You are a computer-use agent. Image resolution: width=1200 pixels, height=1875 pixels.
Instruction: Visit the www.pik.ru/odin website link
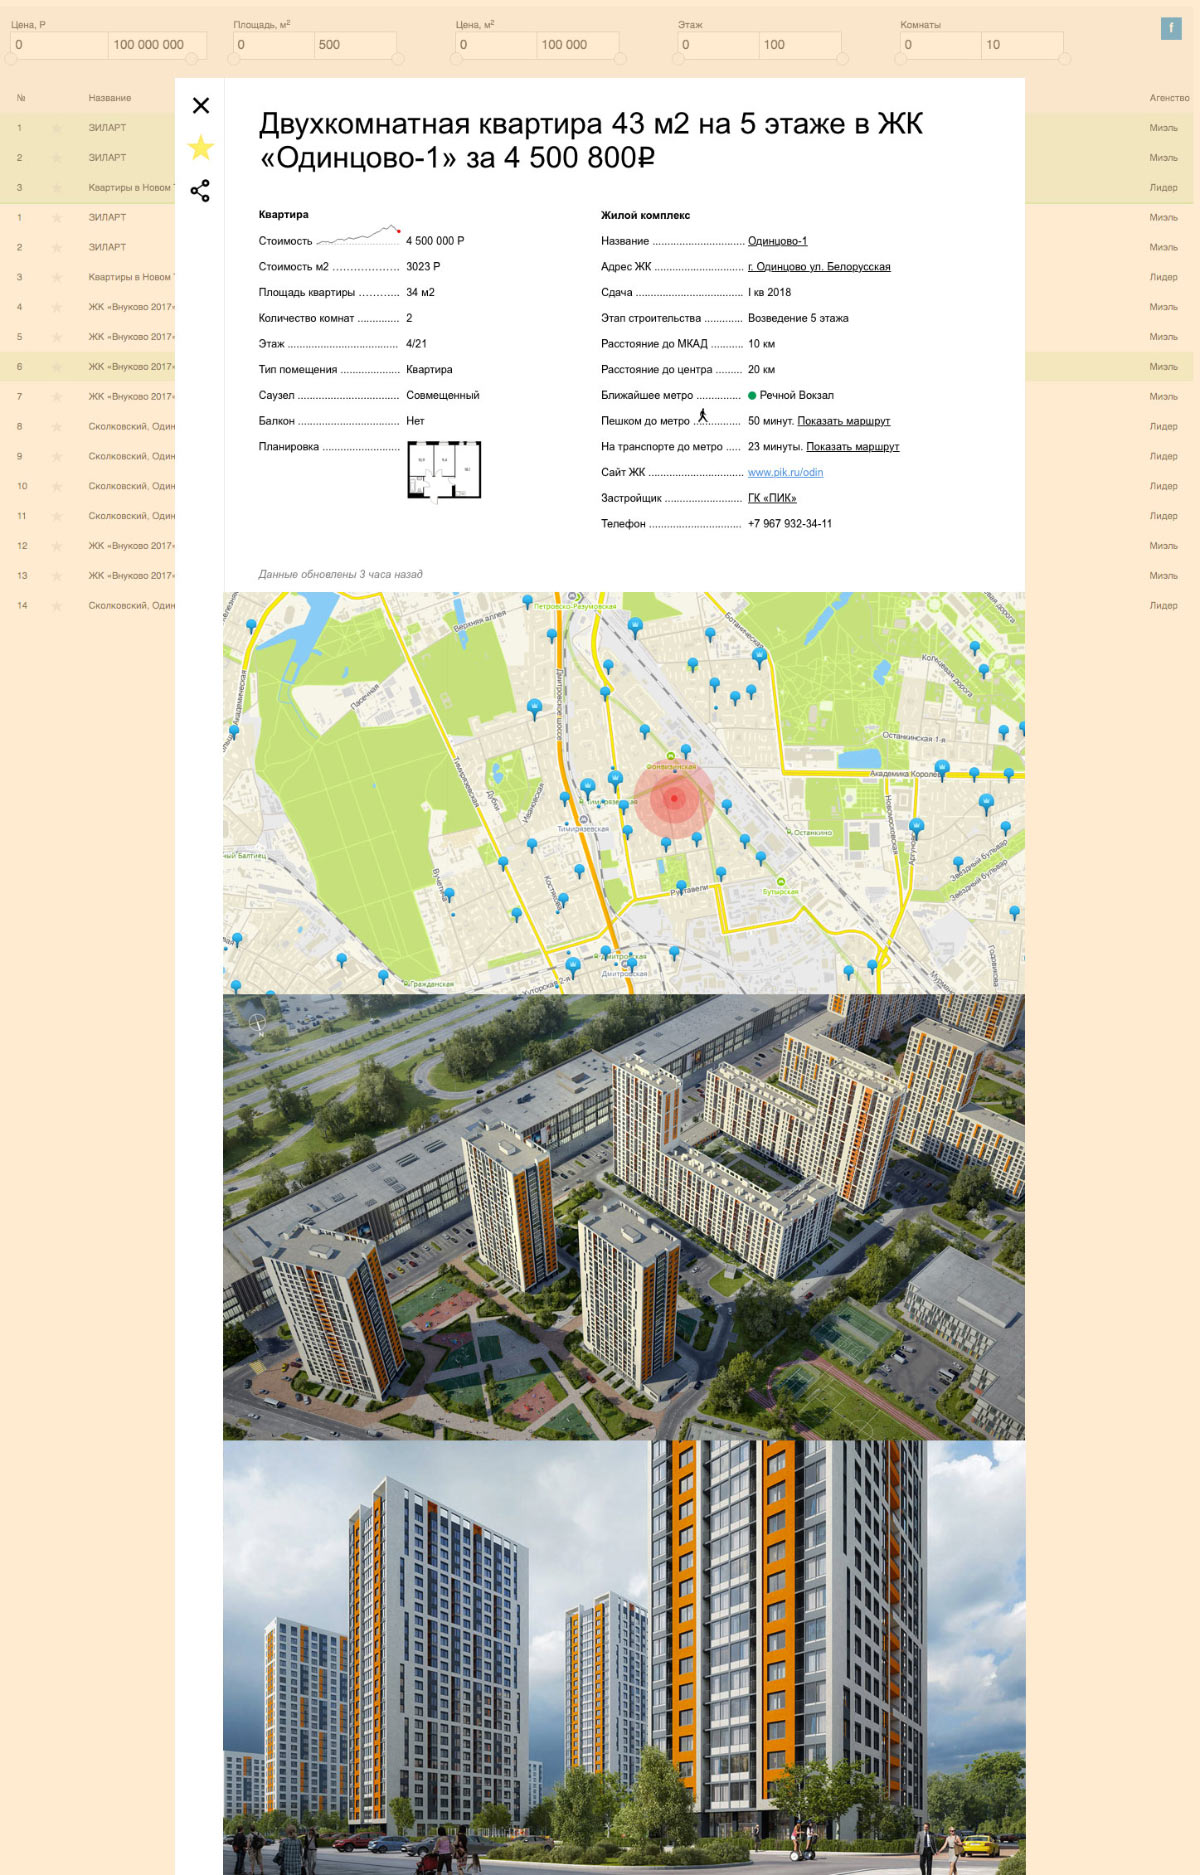(785, 473)
